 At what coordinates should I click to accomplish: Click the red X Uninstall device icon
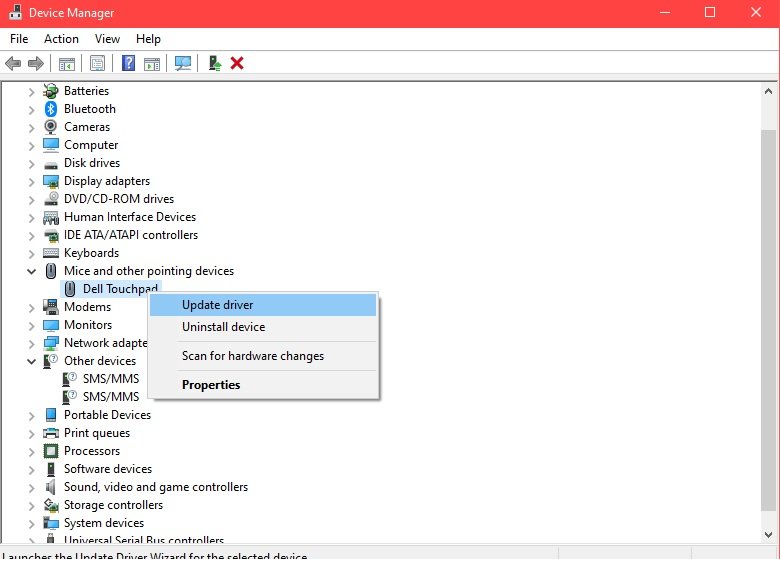[x=237, y=63]
